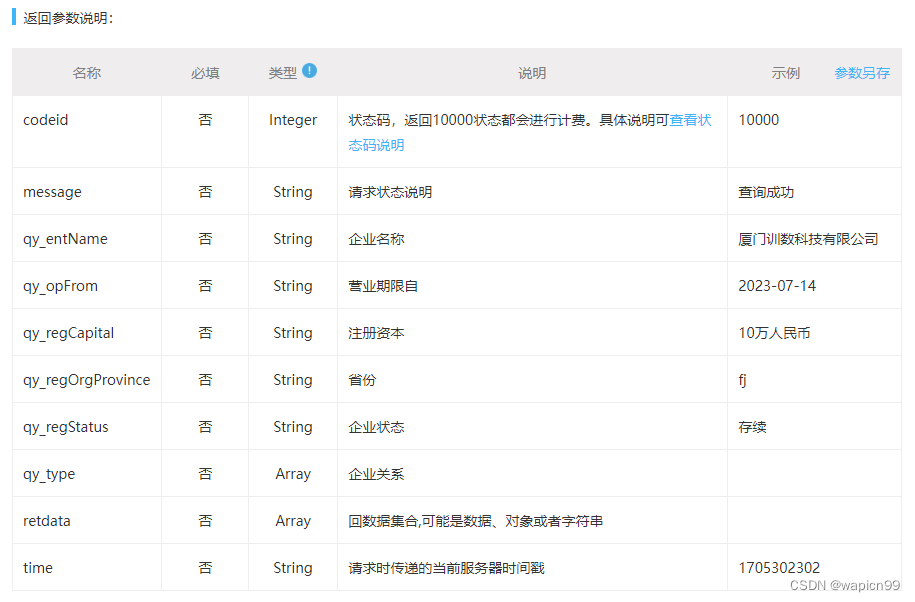This screenshot has height=602, width=915.
Task: Select the qy_regStatus parameter name
Action: (66, 428)
